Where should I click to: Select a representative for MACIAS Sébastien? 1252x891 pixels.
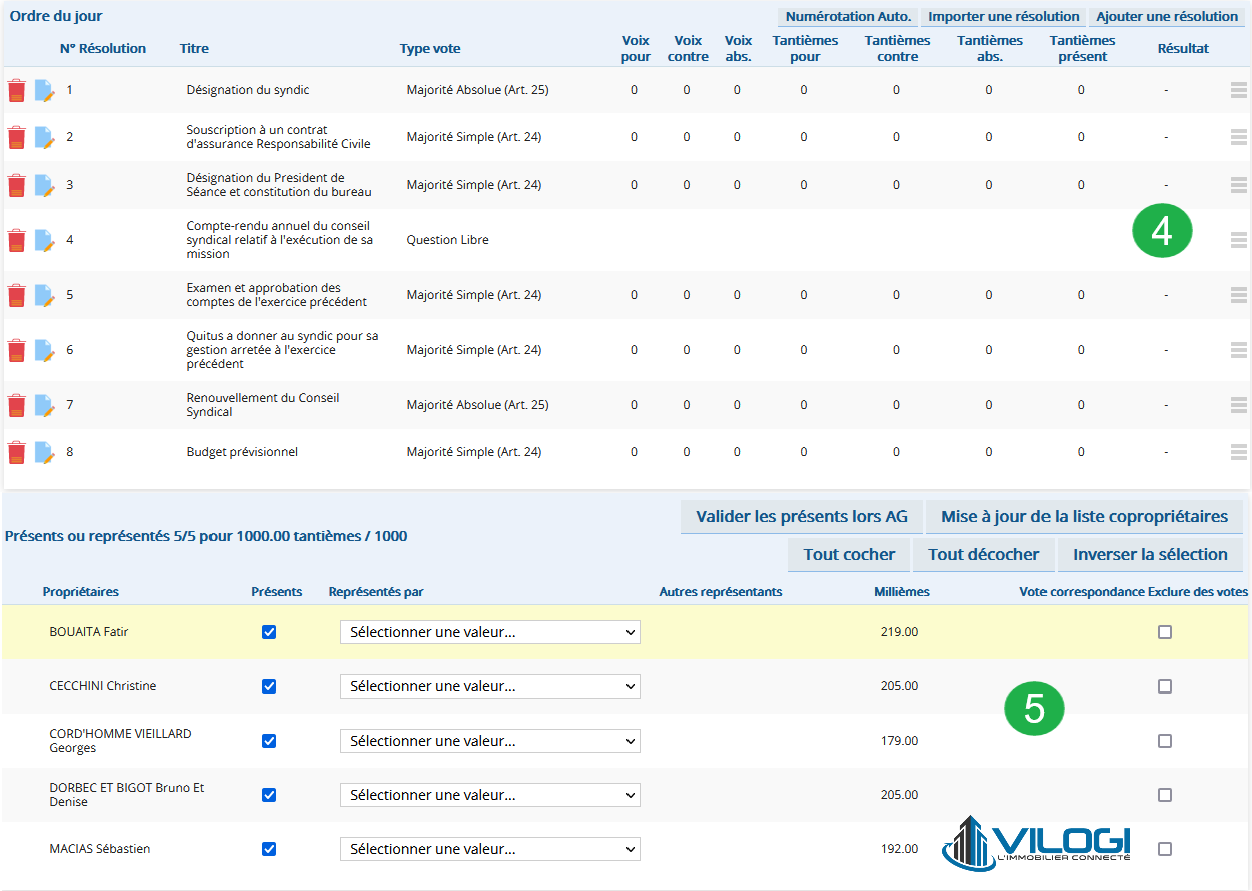490,849
